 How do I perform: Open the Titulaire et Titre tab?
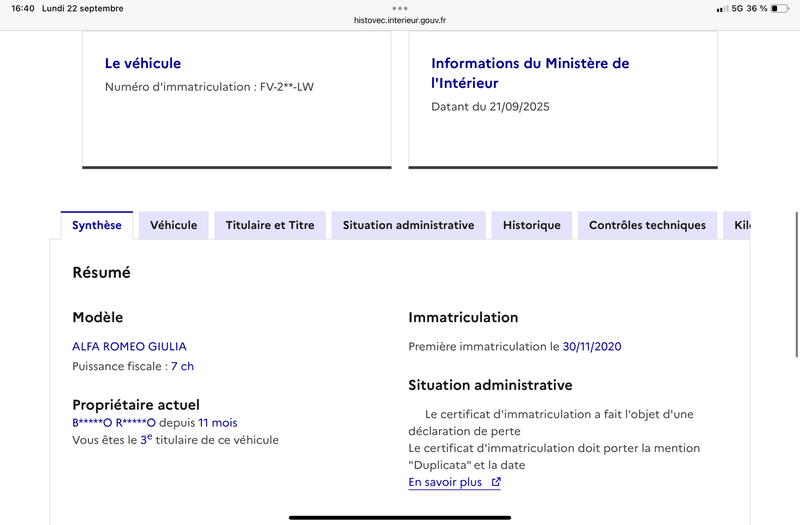(x=270, y=225)
